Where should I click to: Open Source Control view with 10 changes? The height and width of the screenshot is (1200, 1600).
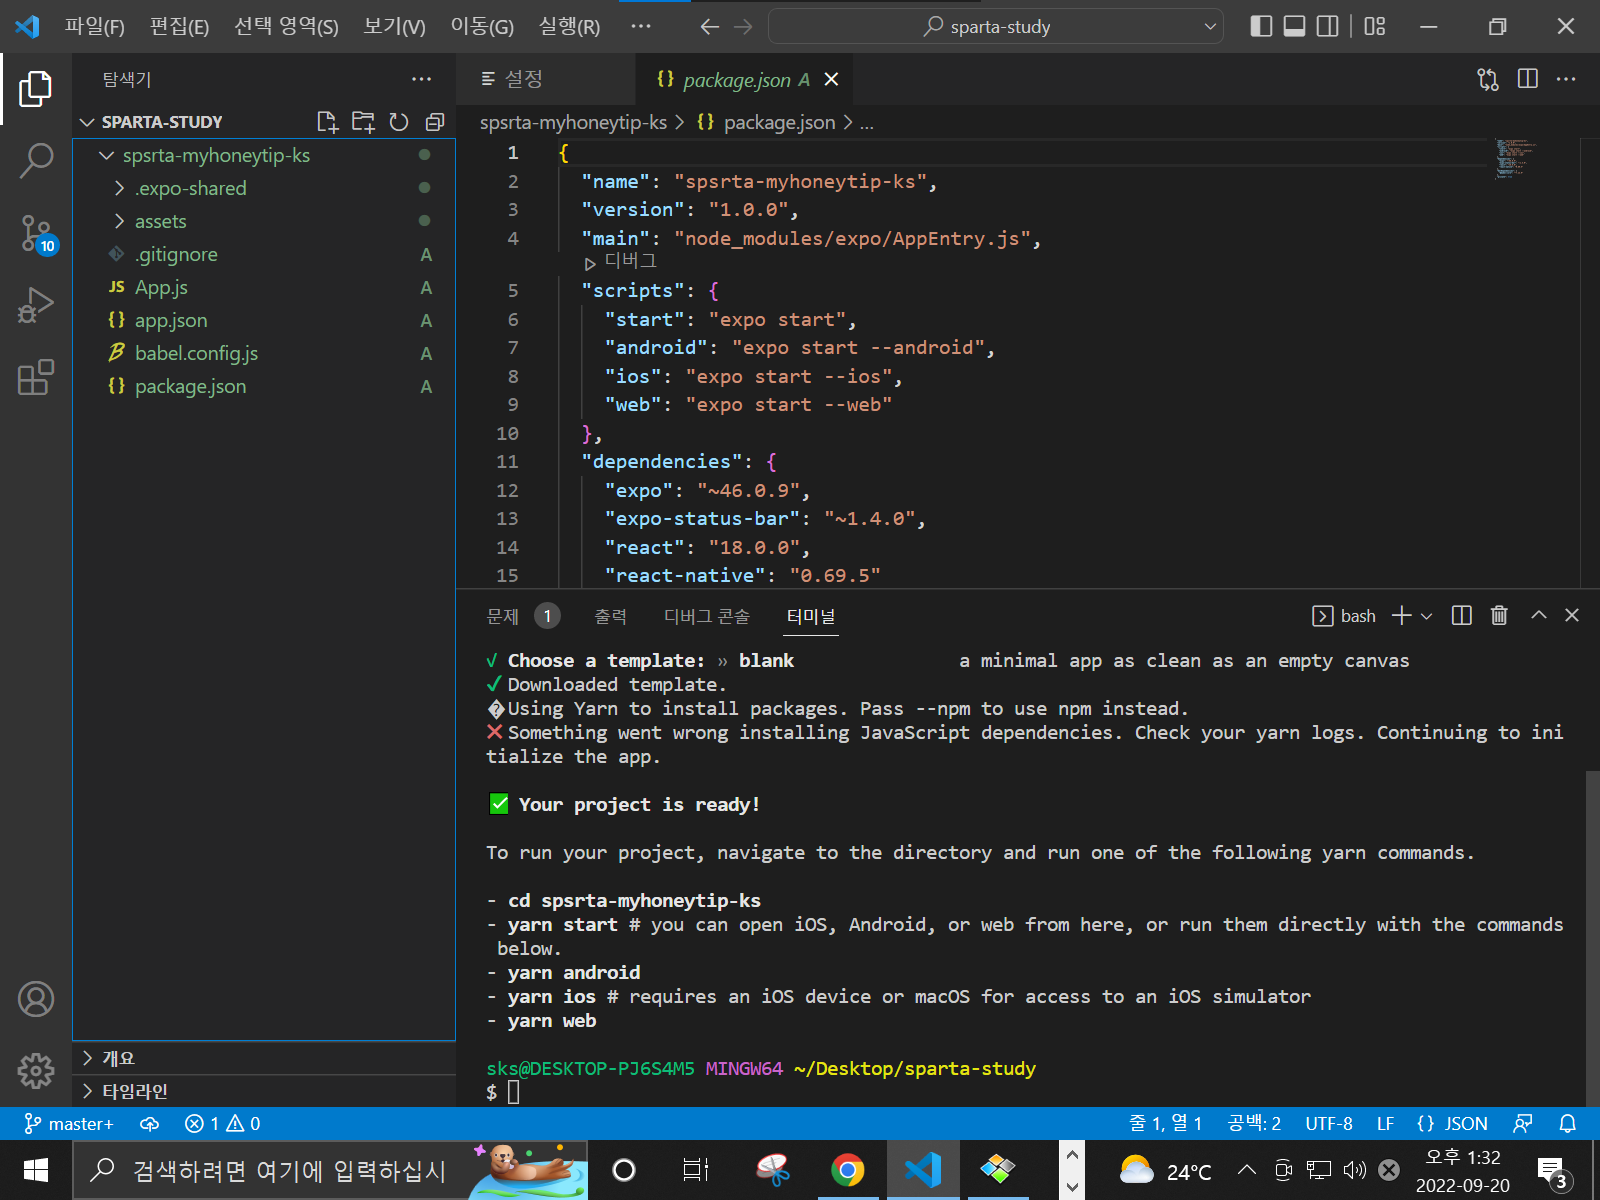pyautogui.click(x=36, y=233)
